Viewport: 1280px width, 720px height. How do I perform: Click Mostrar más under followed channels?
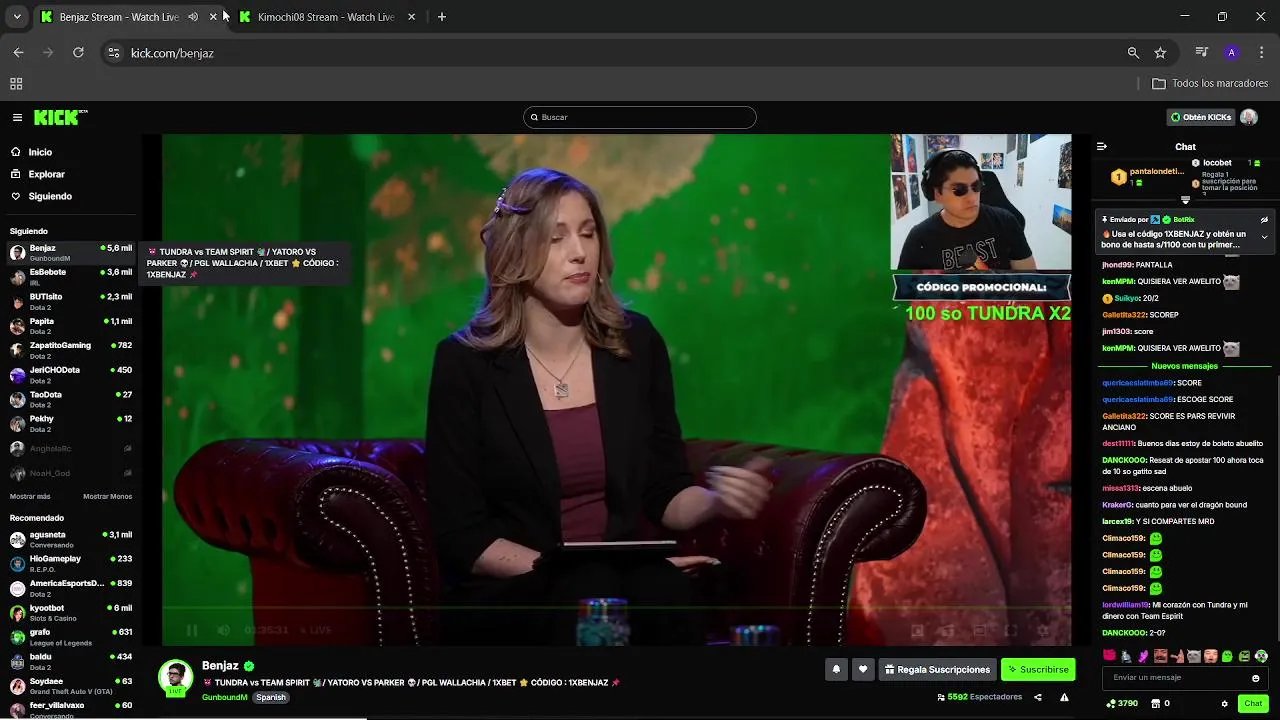30,496
